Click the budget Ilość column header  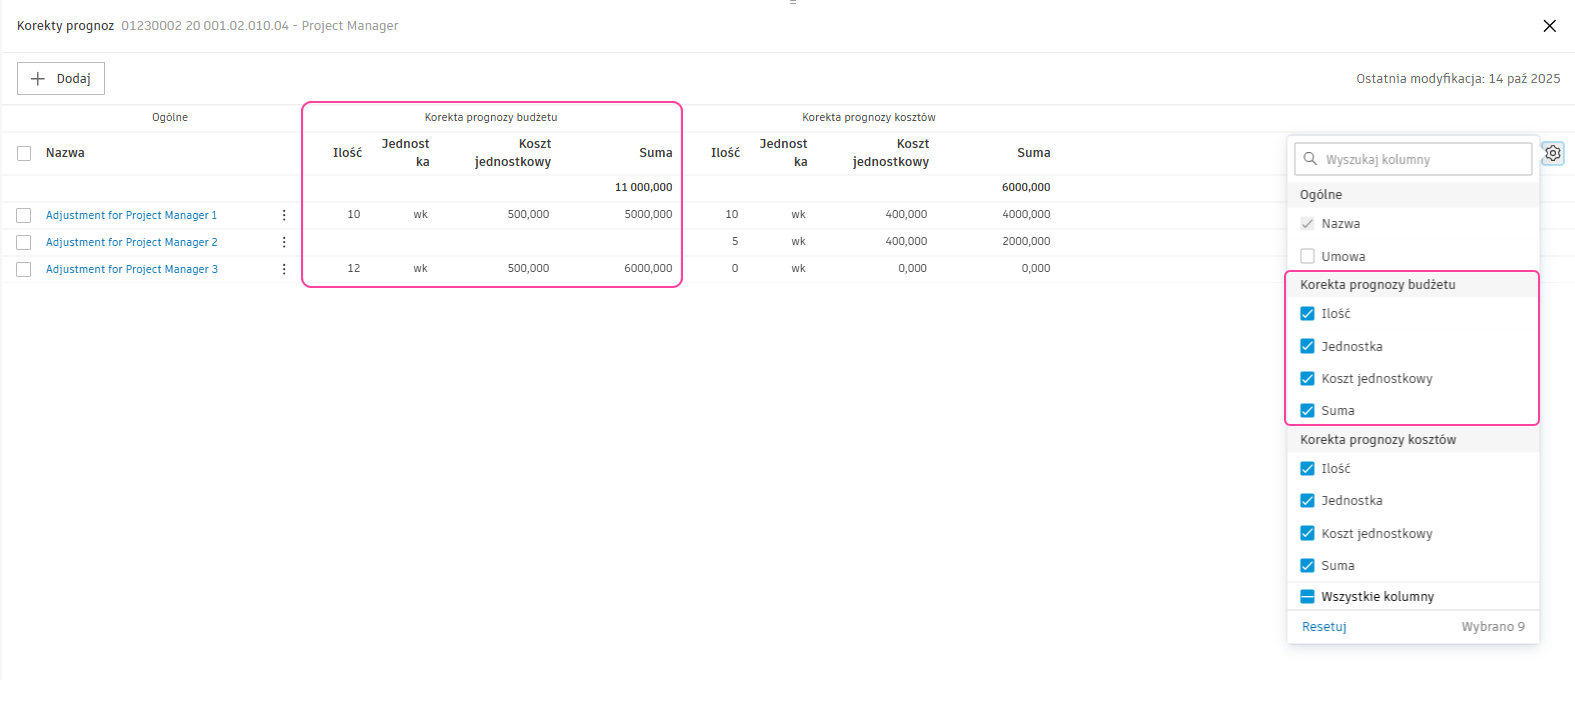347,153
